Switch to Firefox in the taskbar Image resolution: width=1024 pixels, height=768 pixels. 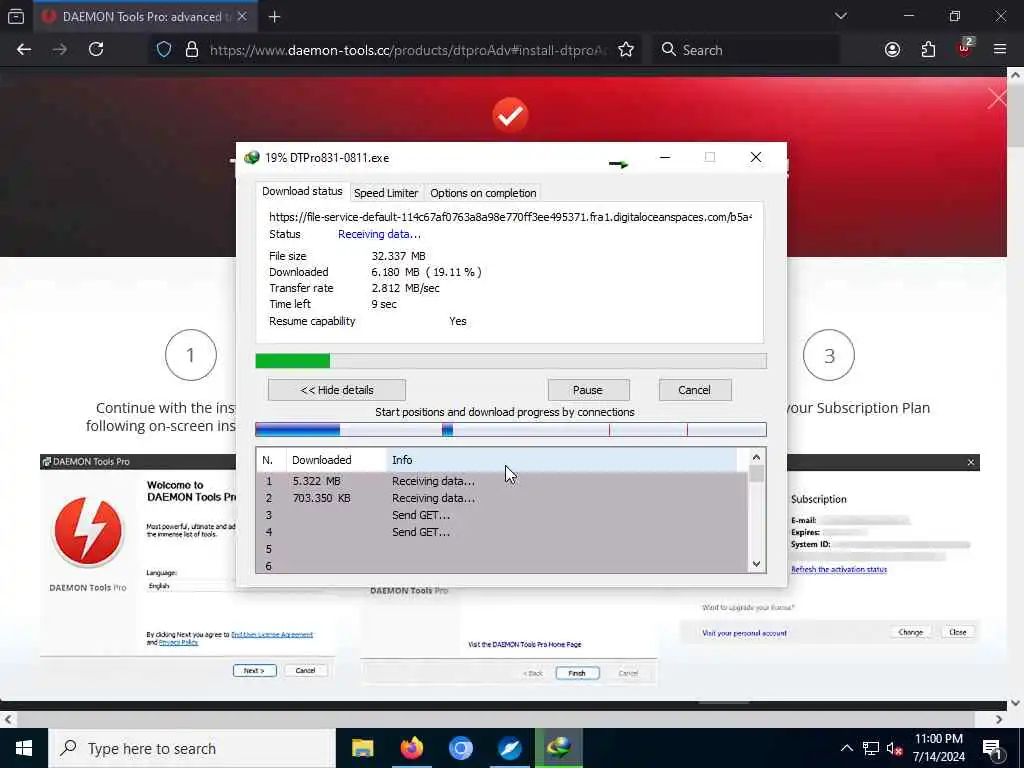pos(411,748)
